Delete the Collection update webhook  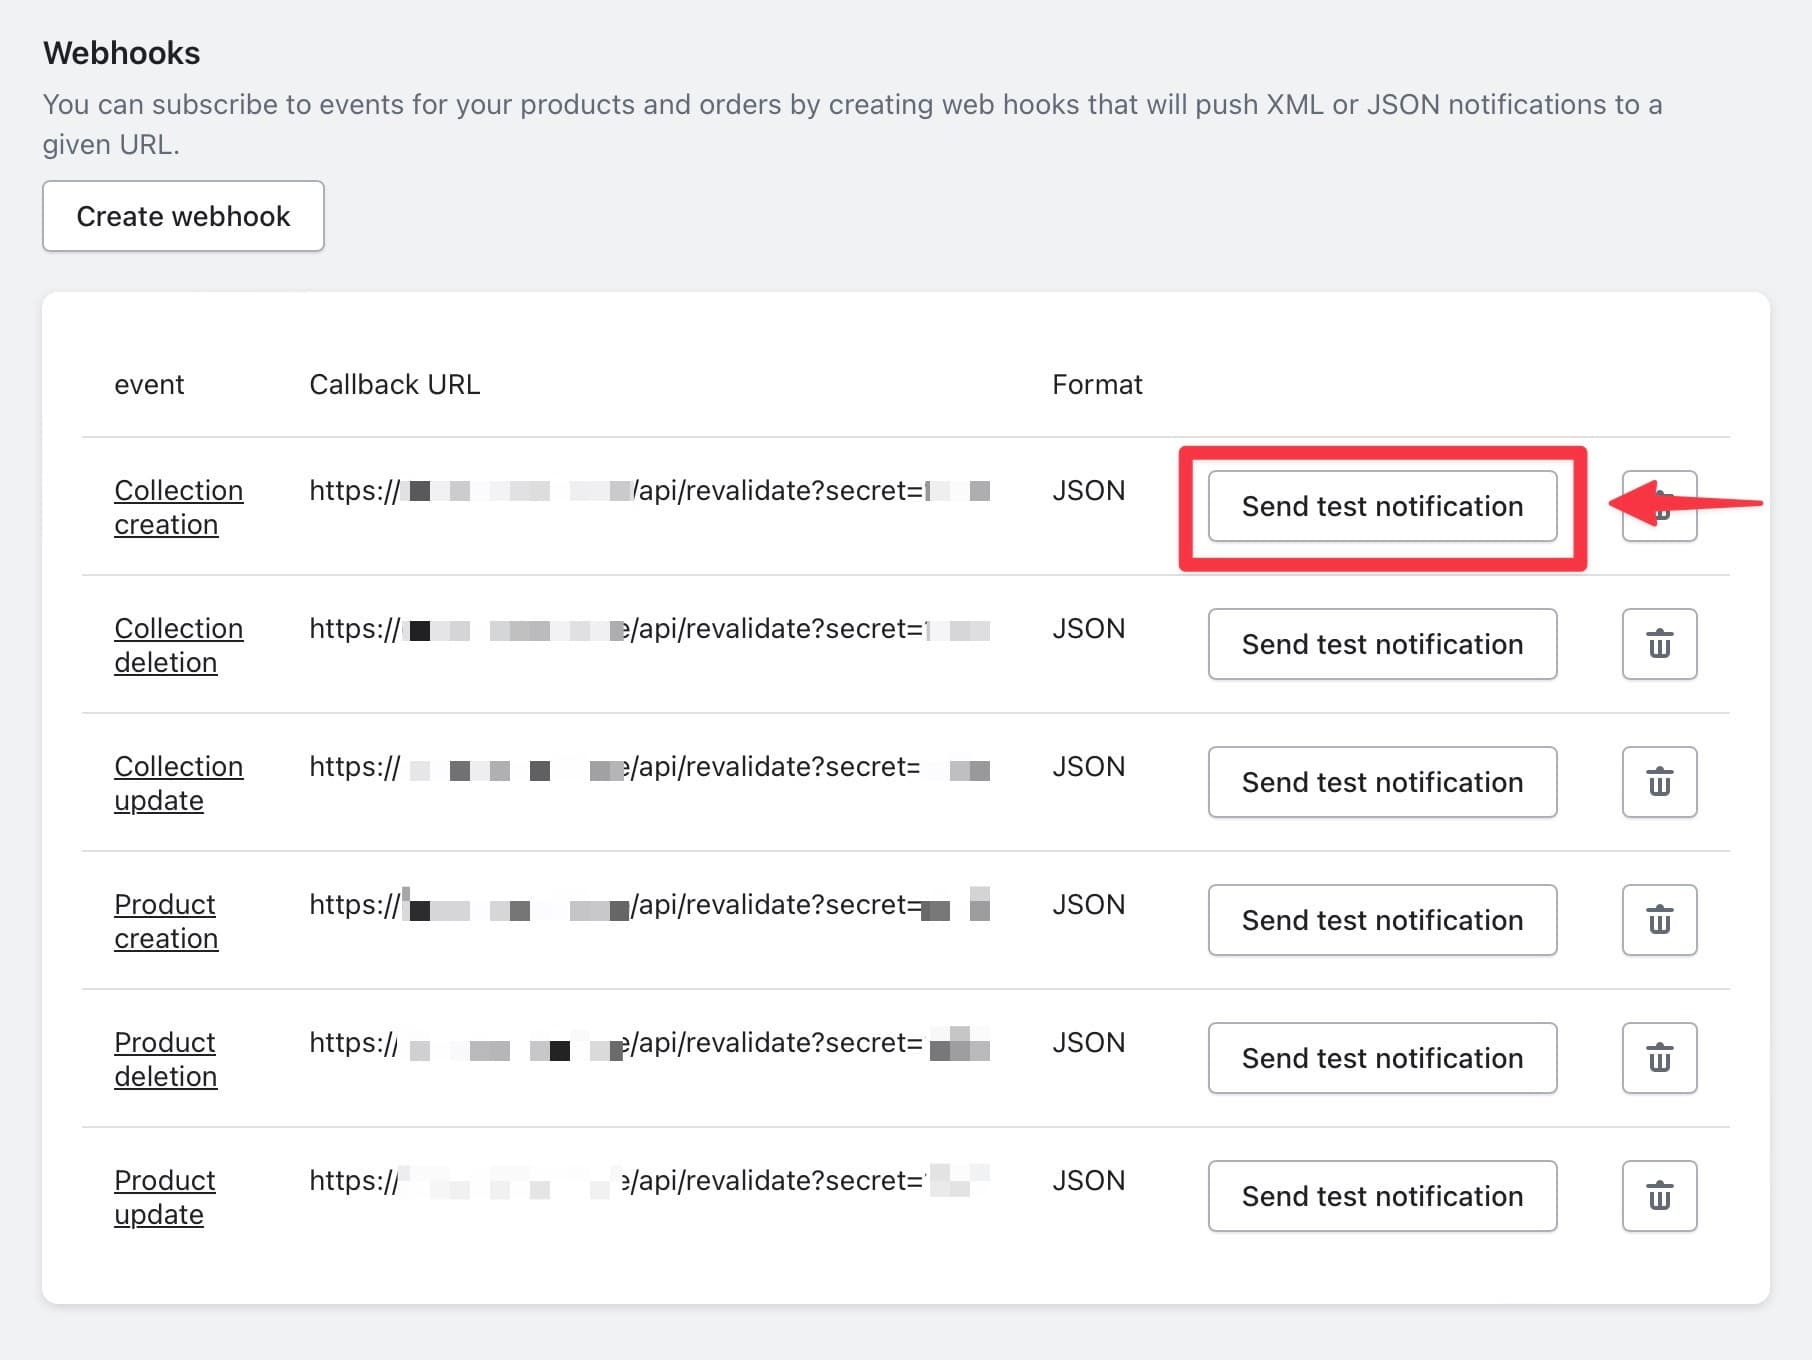[1659, 782]
